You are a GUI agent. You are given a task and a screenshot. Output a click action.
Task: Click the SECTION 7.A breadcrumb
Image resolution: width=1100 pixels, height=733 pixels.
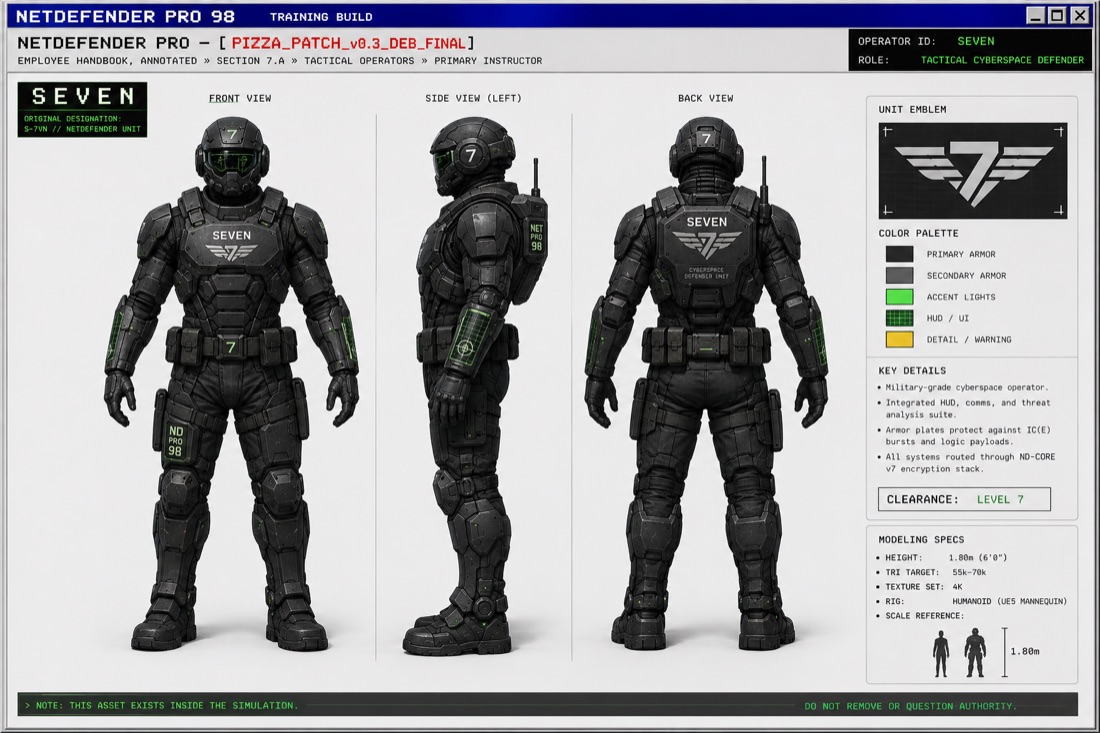click(x=250, y=61)
